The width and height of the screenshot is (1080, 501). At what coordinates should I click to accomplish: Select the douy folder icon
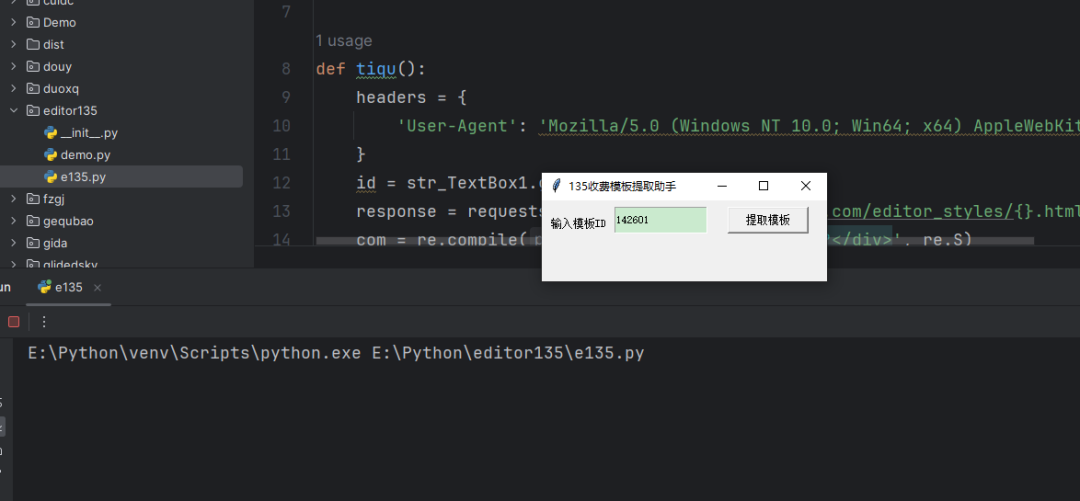coord(32,67)
